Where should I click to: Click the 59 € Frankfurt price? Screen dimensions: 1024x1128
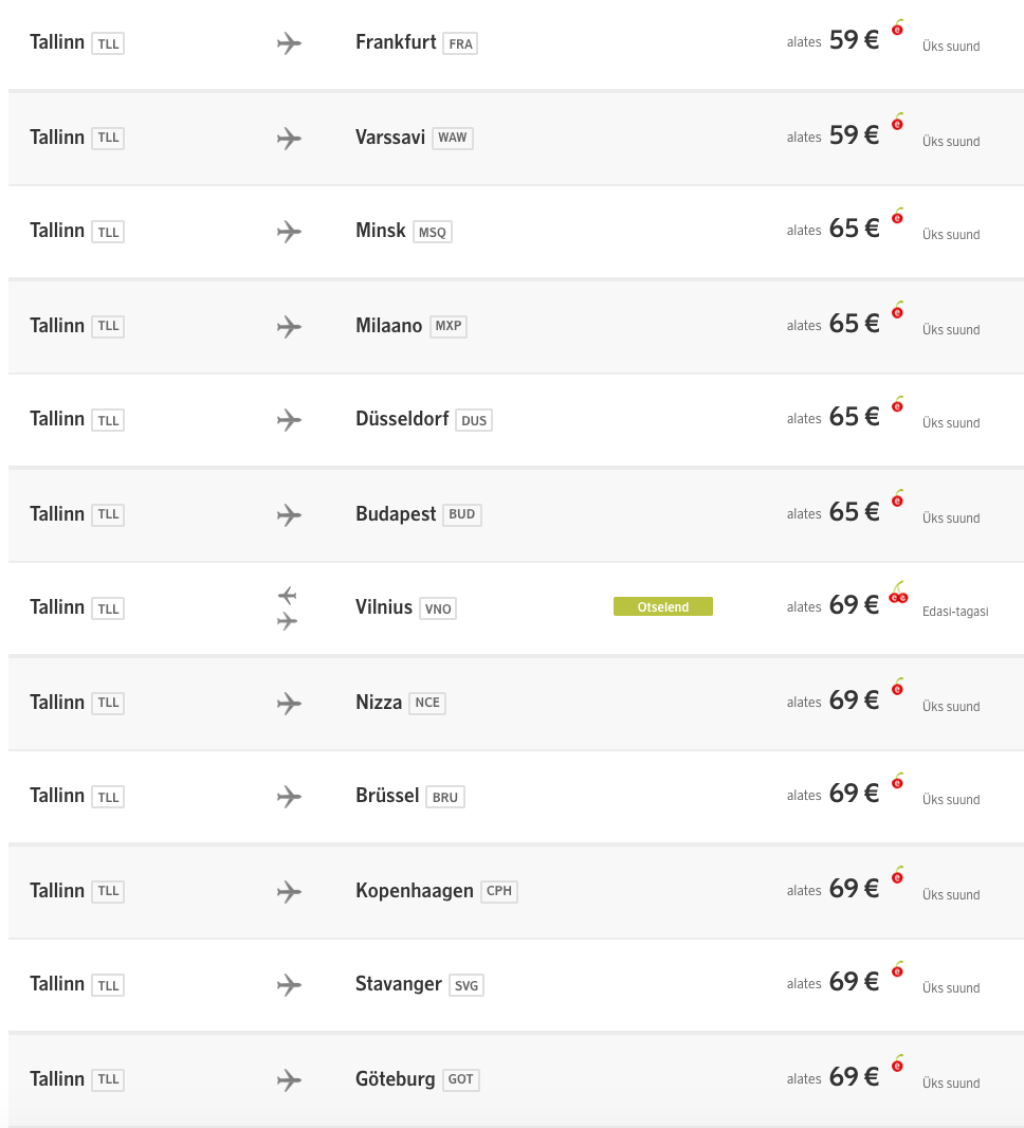coord(854,44)
